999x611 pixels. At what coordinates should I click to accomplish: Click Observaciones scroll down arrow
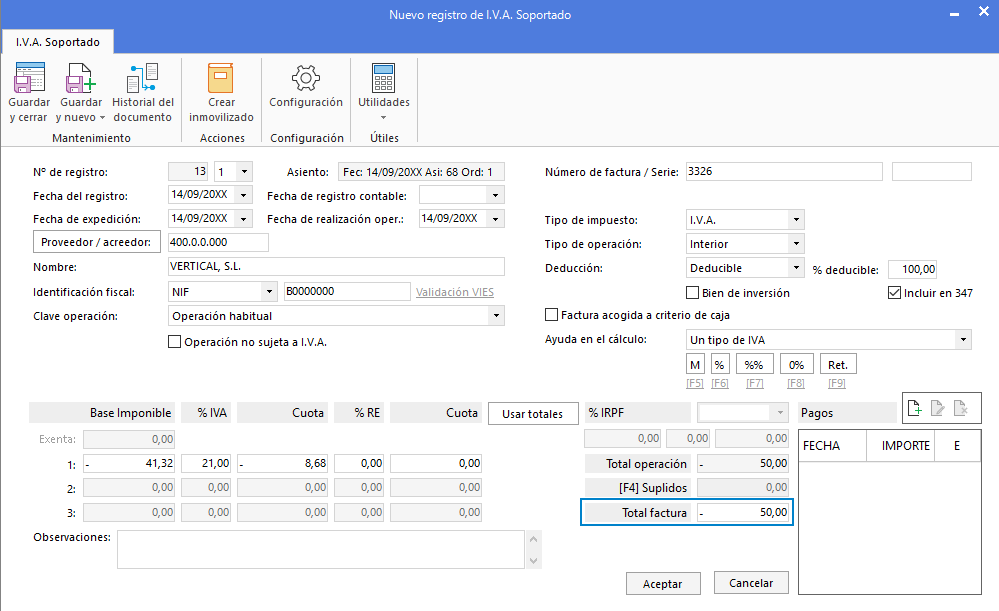(534, 561)
